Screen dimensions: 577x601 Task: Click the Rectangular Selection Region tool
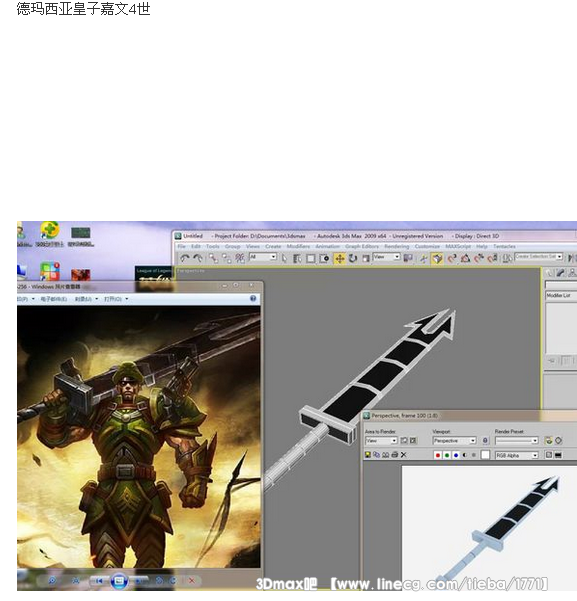(x=311, y=259)
